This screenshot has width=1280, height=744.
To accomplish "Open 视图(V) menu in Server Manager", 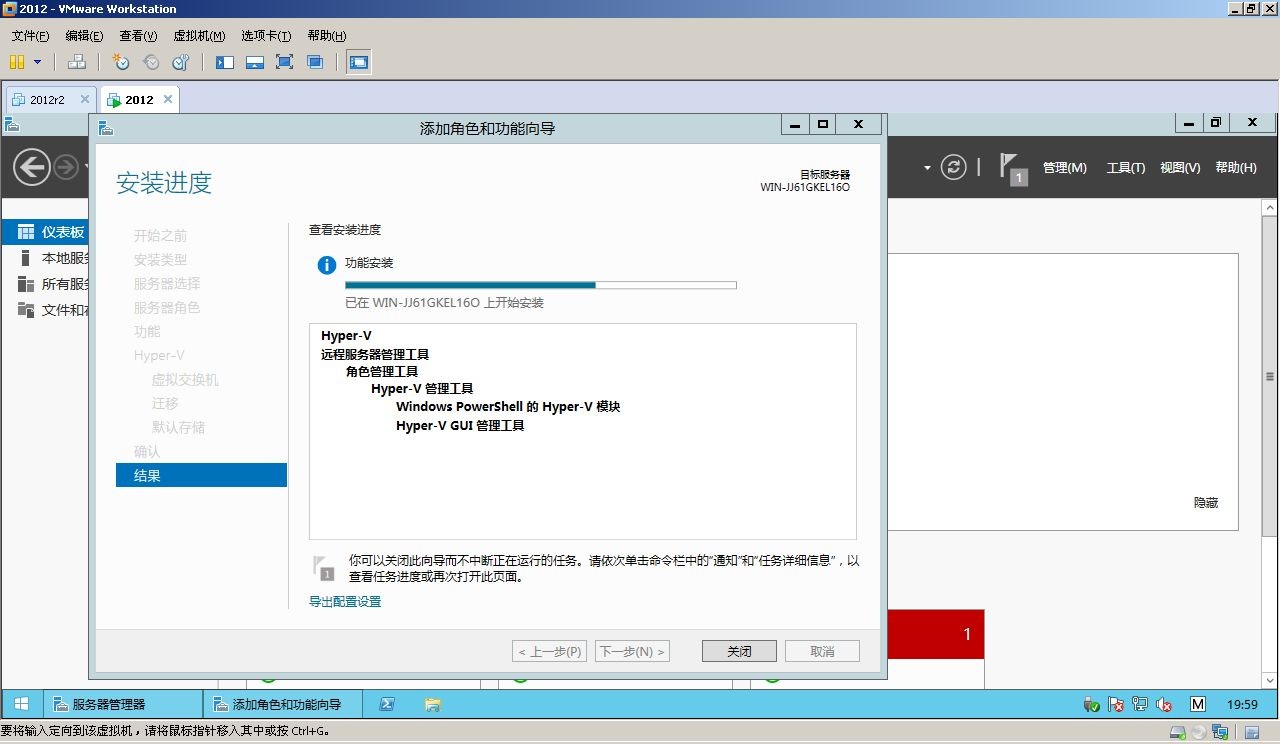I will [1180, 168].
